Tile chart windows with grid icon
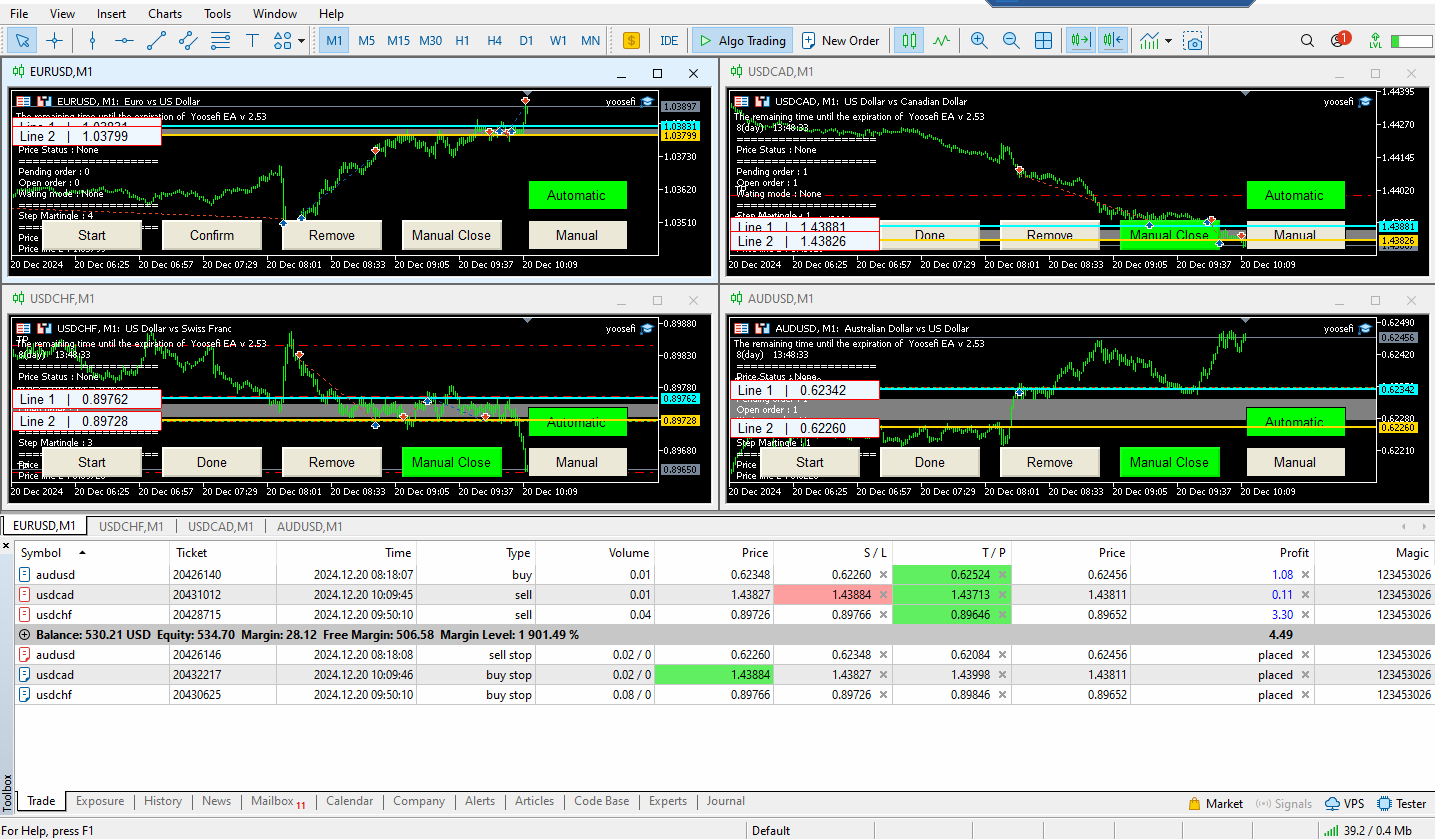1435x839 pixels. (x=1043, y=41)
